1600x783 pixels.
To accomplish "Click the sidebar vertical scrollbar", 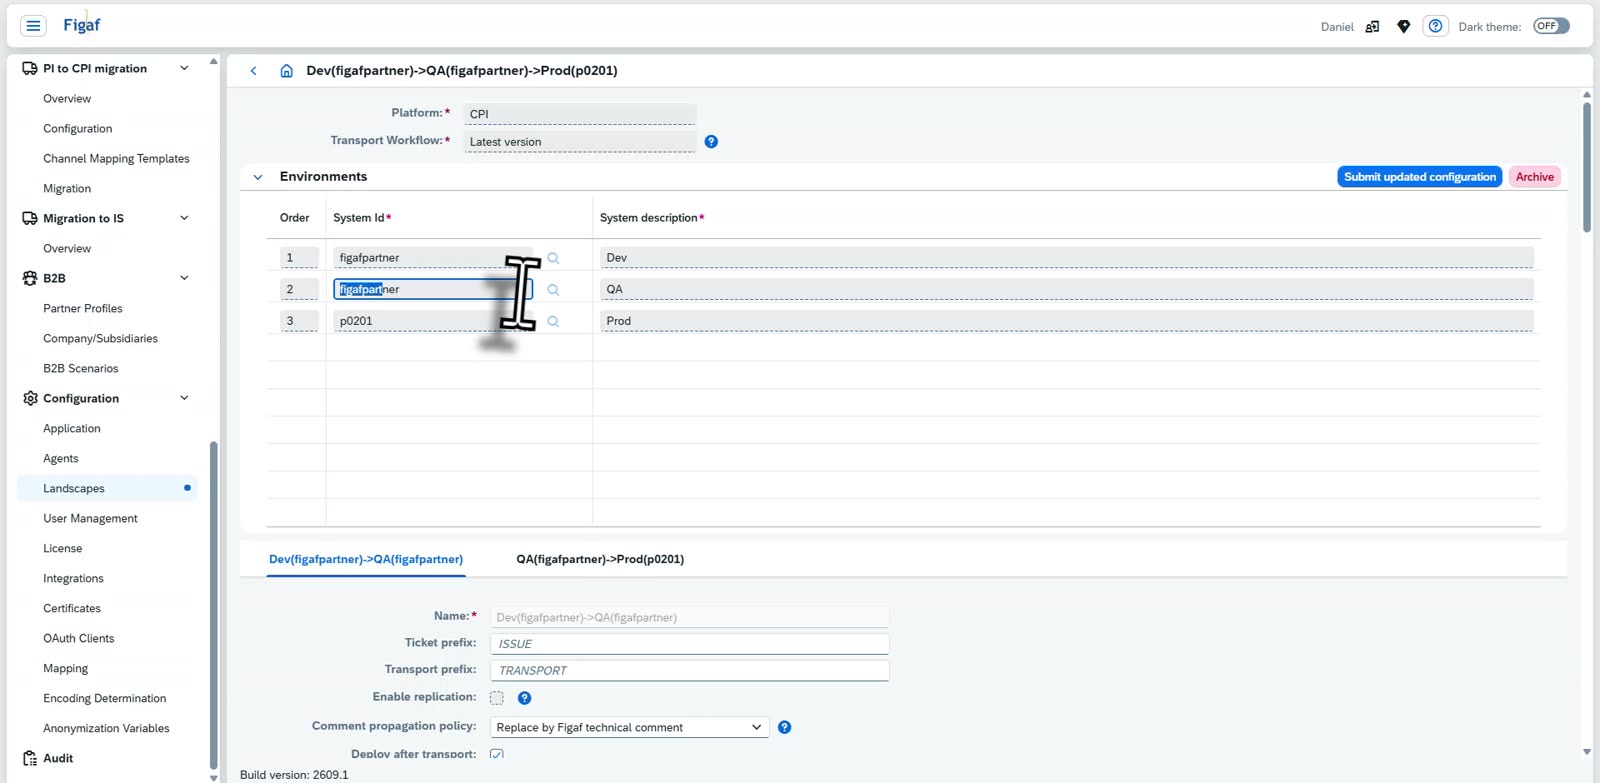I will click(x=213, y=606).
